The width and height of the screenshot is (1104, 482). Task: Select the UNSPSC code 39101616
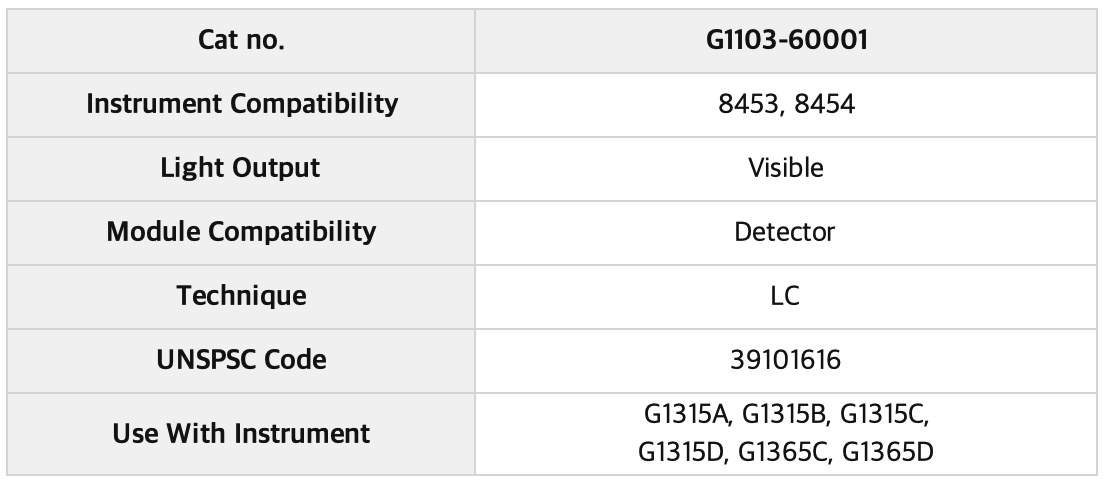coord(786,360)
